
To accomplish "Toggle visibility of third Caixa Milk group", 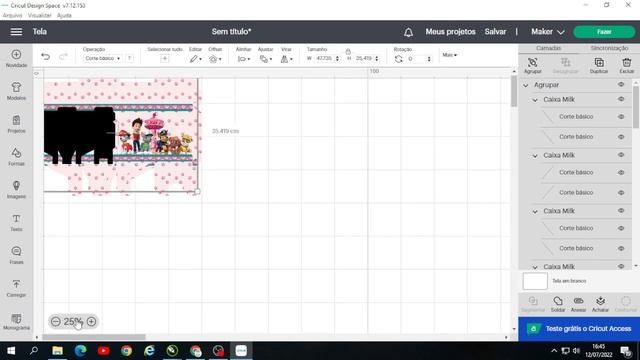I will coord(621,211).
